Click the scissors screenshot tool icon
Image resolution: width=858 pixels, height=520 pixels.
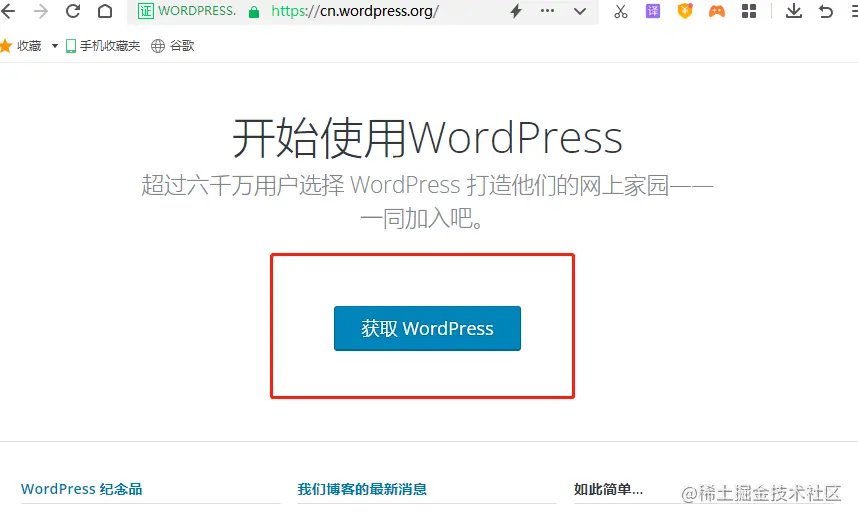point(621,11)
